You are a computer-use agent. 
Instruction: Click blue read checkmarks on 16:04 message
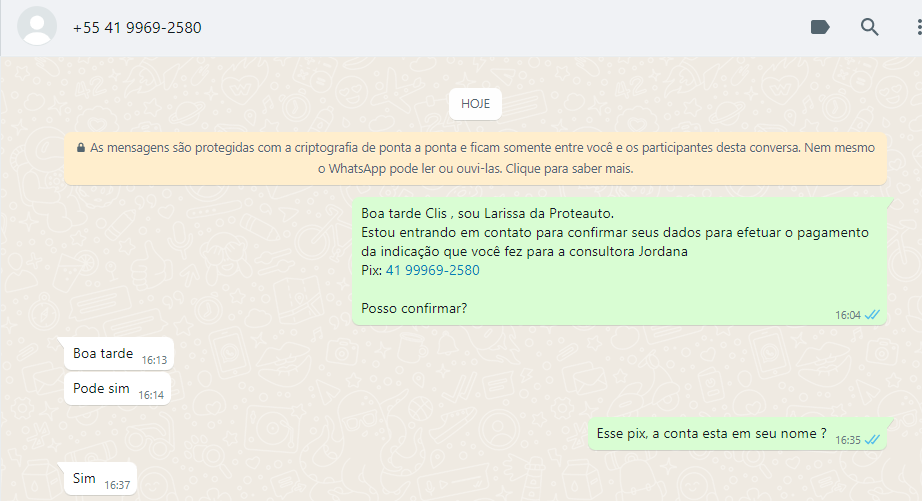click(x=872, y=314)
